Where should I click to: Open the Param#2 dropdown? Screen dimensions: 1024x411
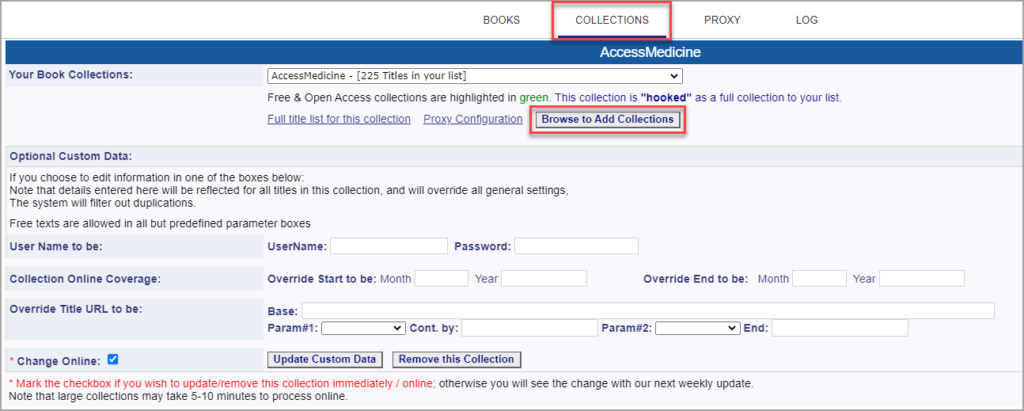pos(698,328)
